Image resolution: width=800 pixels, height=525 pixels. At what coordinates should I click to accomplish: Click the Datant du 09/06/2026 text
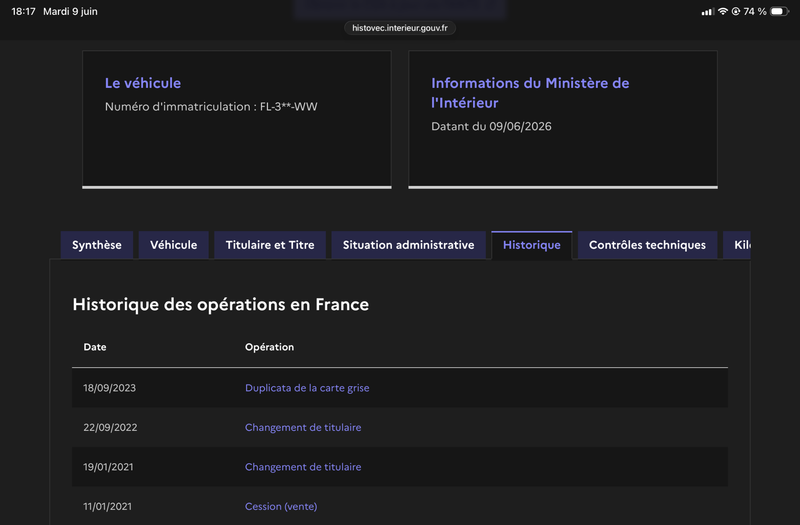(x=491, y=127)
